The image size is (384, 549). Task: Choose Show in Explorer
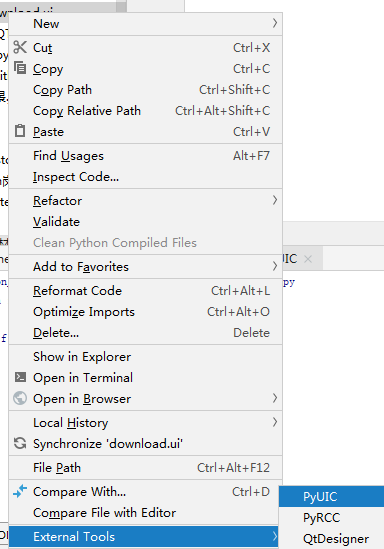145,356
